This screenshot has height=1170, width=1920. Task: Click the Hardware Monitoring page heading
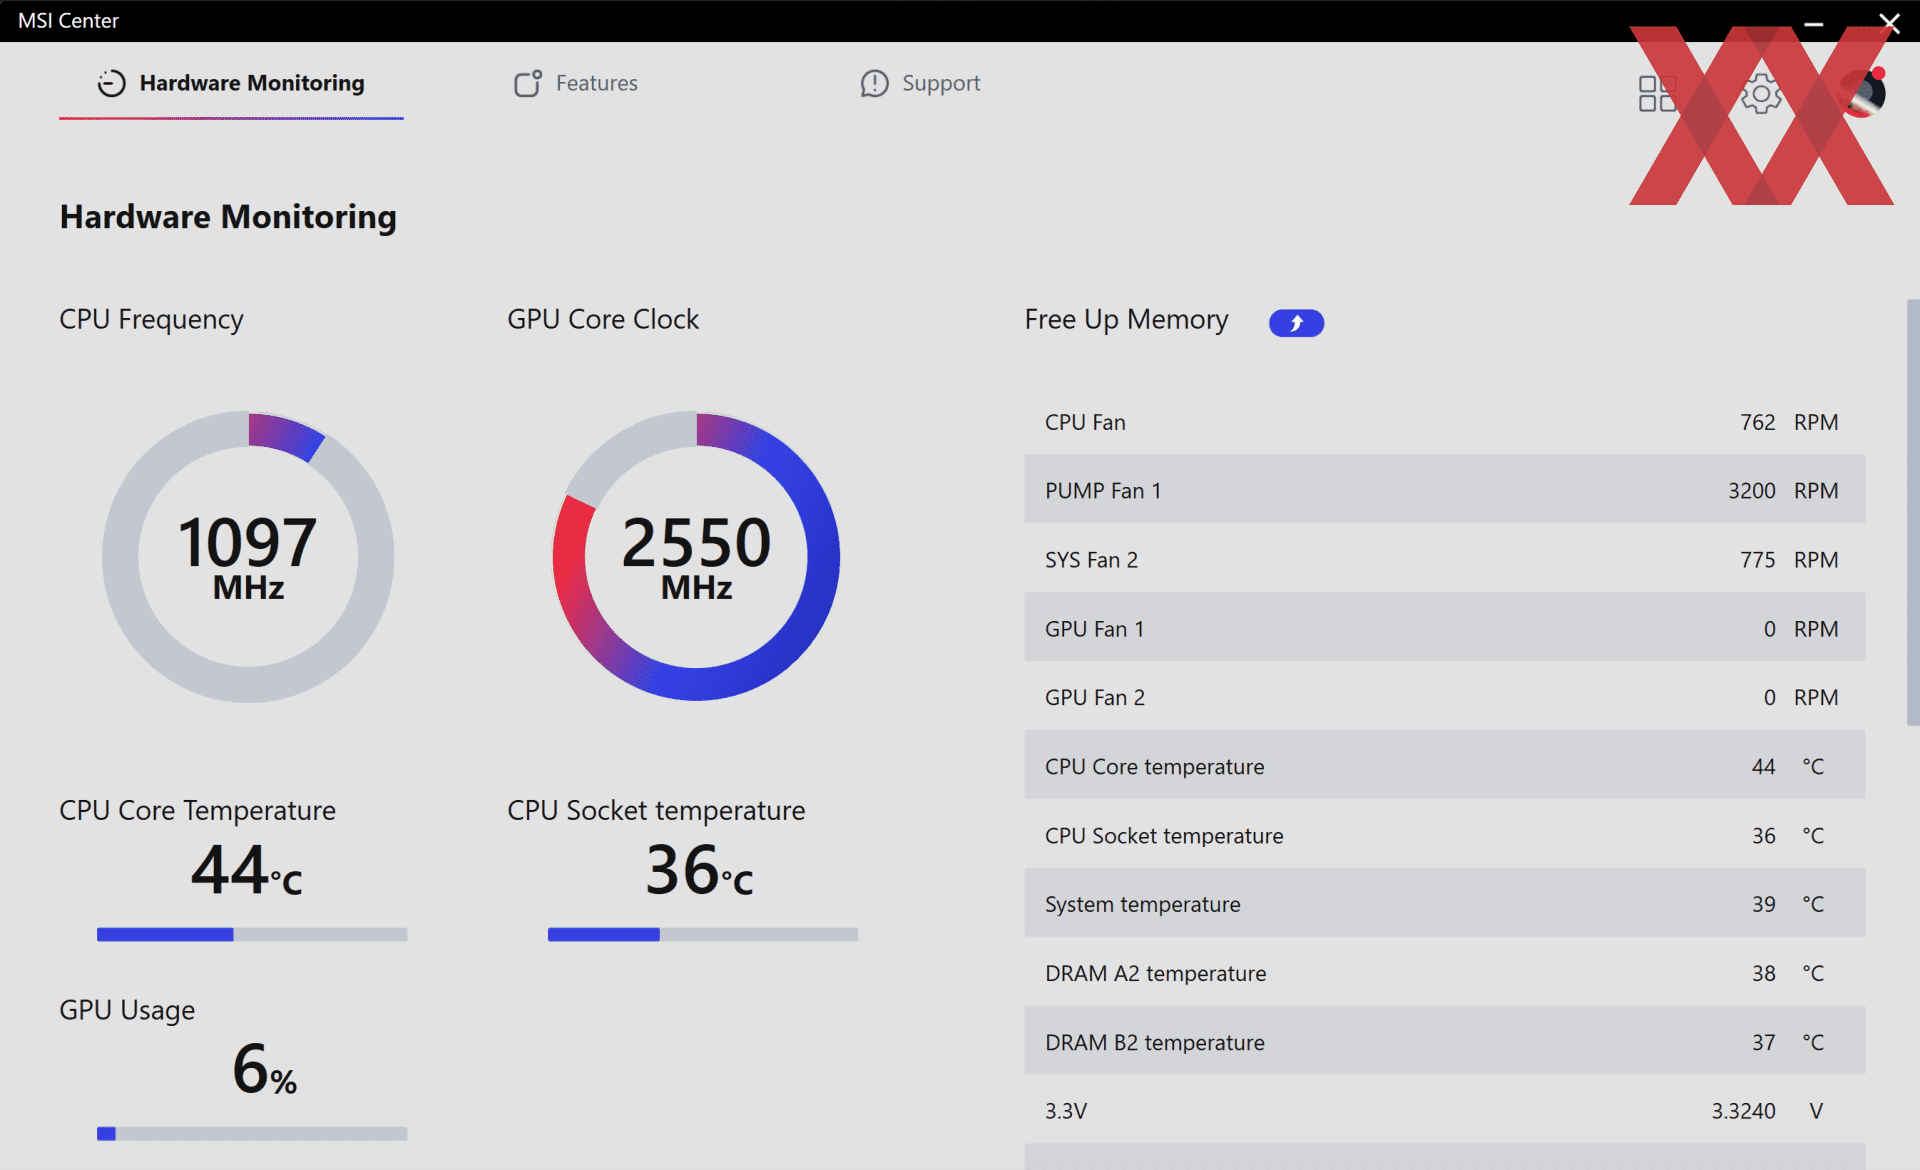228,217
